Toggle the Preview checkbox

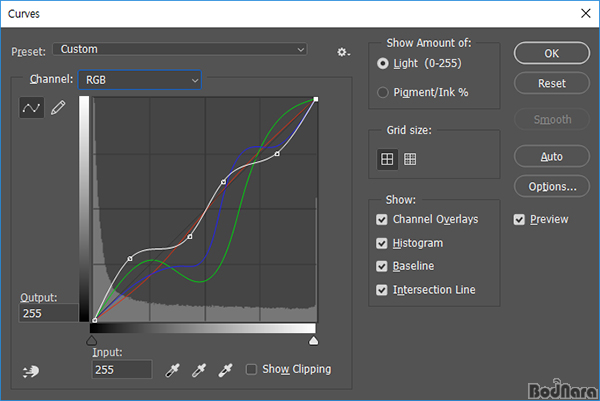coord(519,219)
